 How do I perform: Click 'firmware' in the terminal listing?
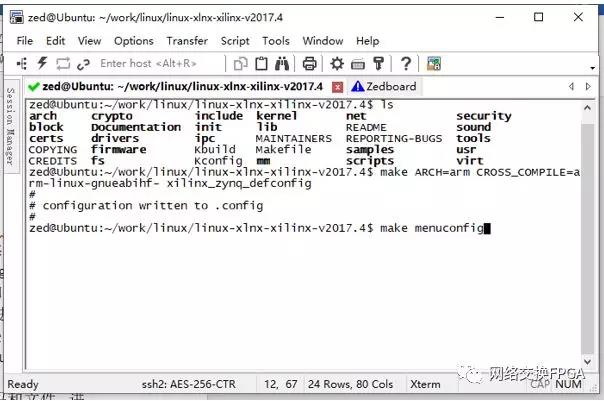[119, 149]
